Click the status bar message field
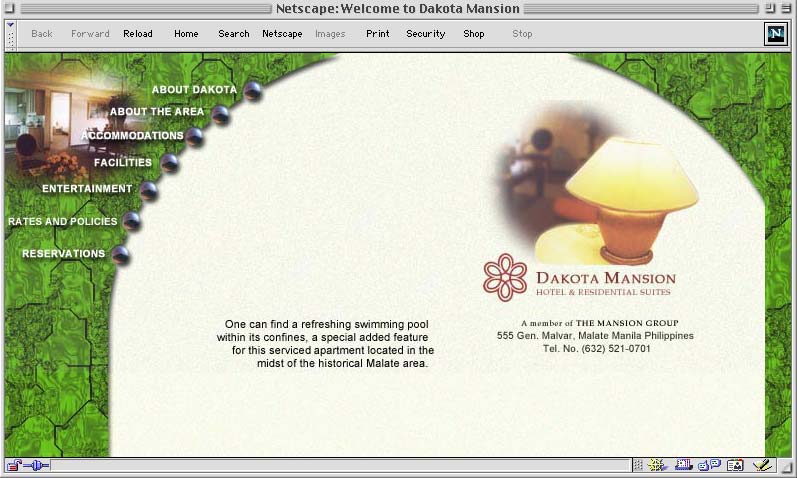Viewport: 797px width, 478px height. click(x=340, y=465)
